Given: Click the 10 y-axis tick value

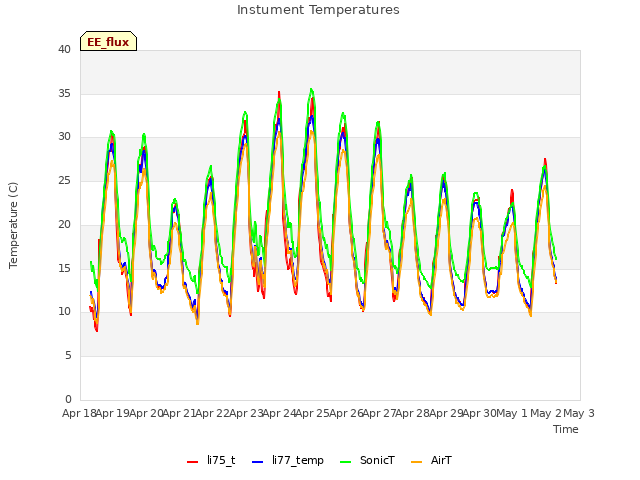Looking at the screenshot, I should 64,312.
